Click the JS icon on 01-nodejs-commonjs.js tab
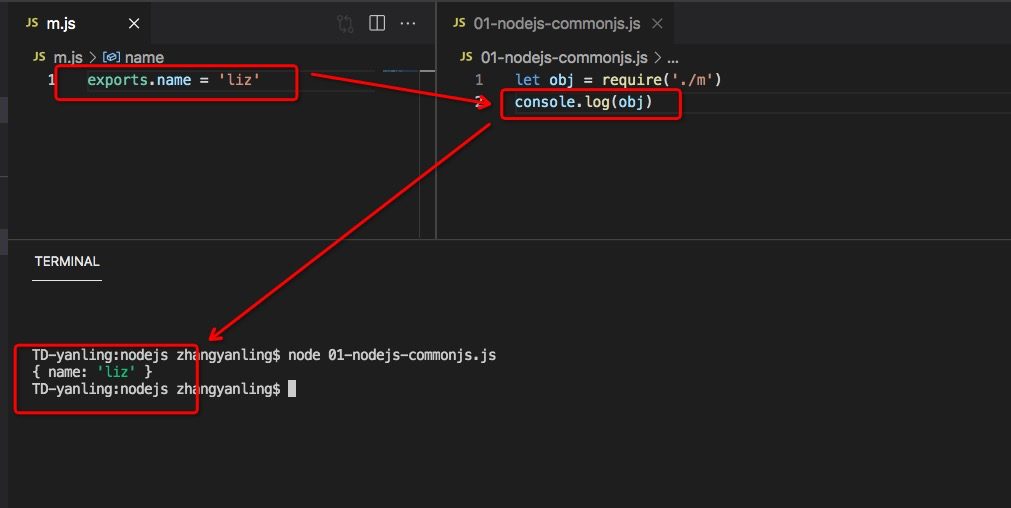 pos(459,23)
